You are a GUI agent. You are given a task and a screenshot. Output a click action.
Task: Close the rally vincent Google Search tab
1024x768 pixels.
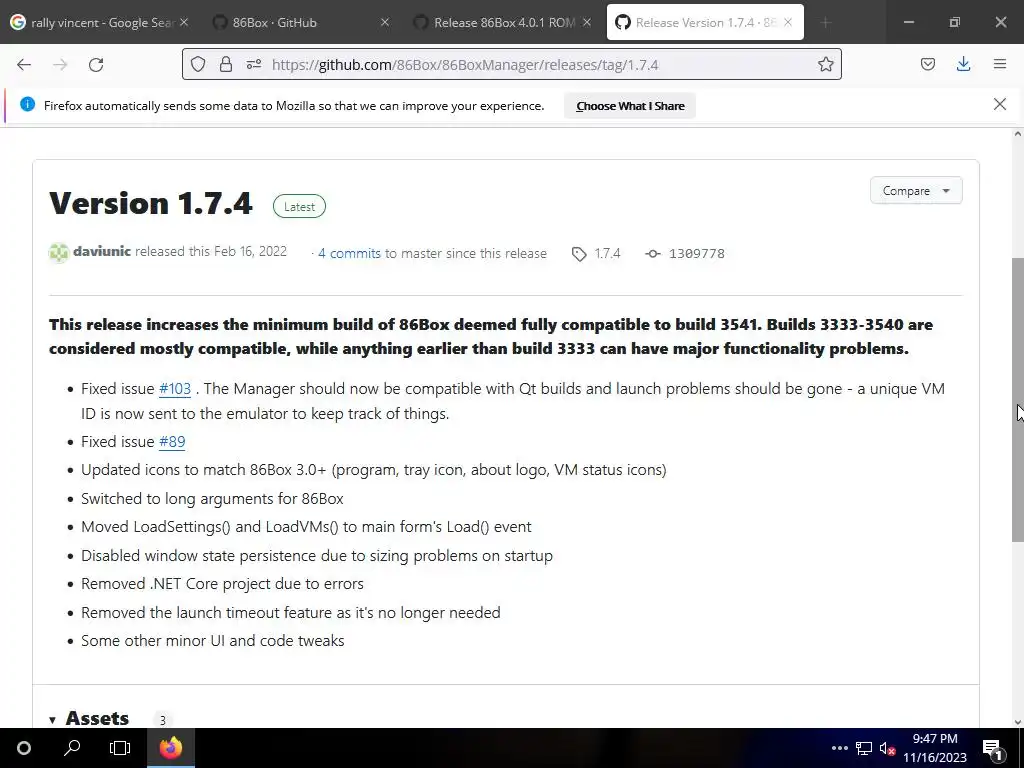tap(184, 22)
